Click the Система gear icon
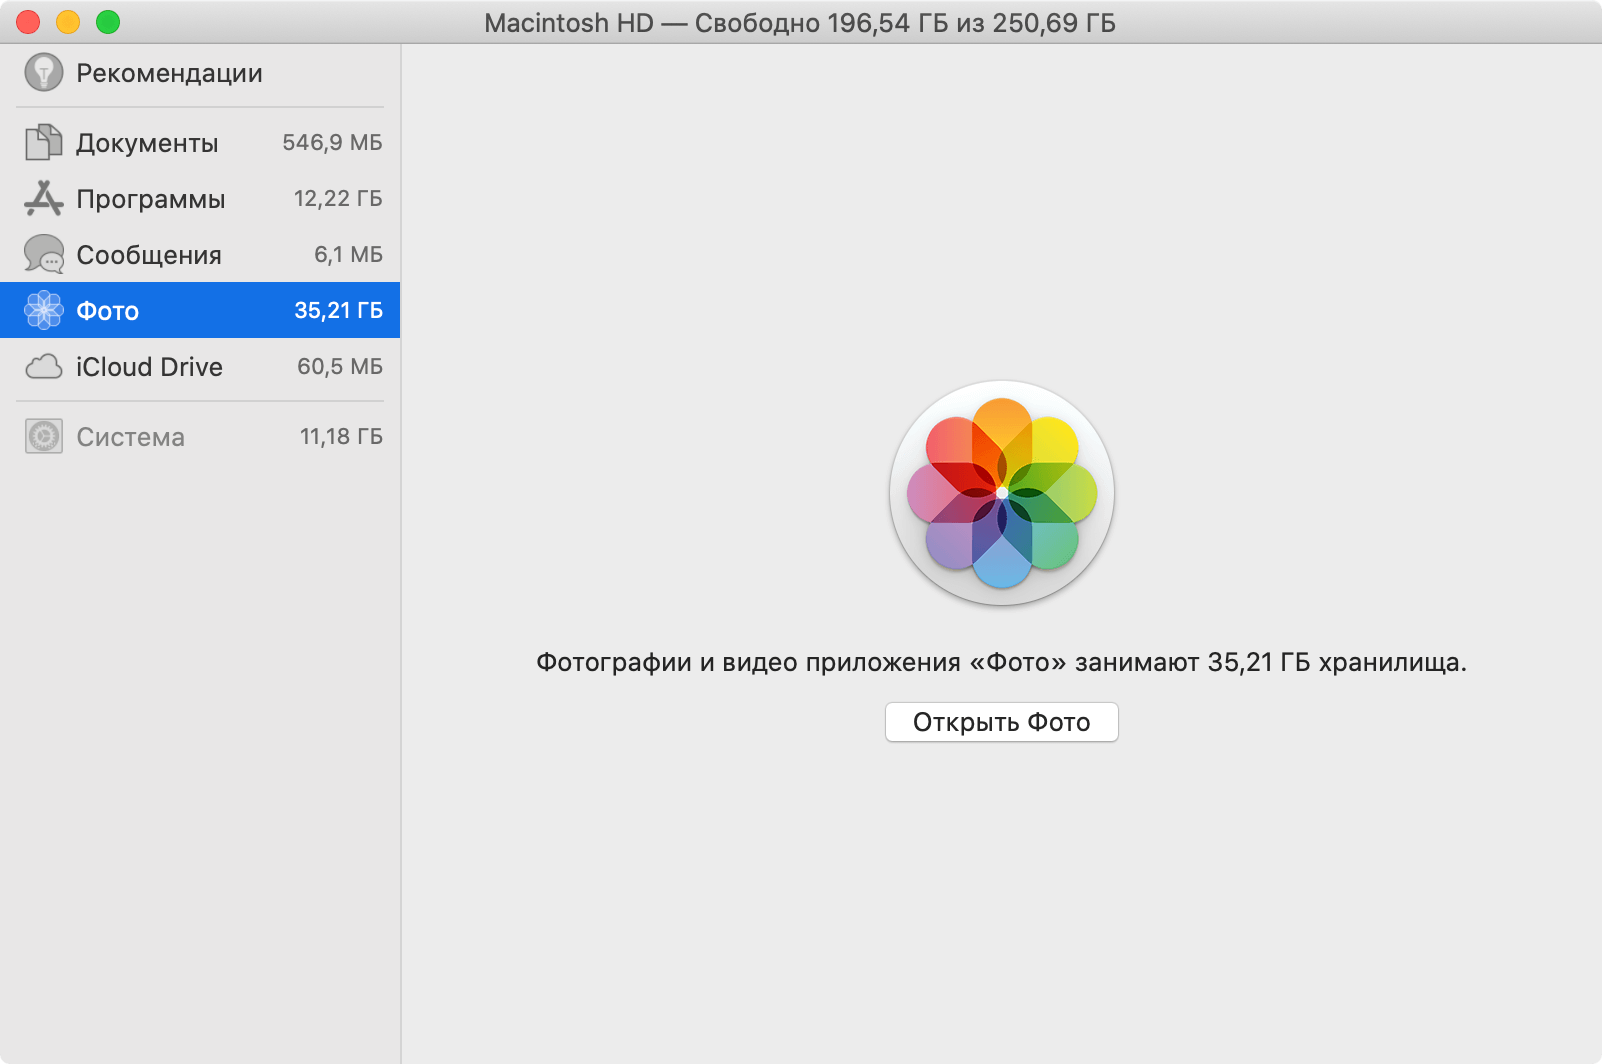This screenshot has height=1064, width=1602. point(43,436)
